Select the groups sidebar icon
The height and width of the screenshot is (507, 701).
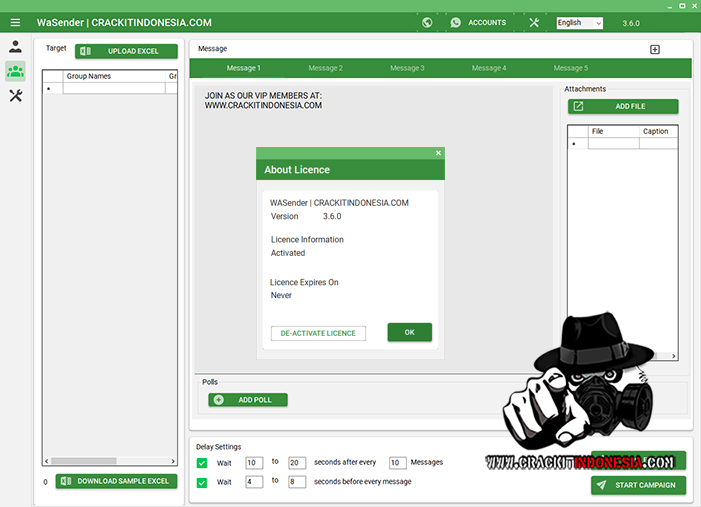15,71
